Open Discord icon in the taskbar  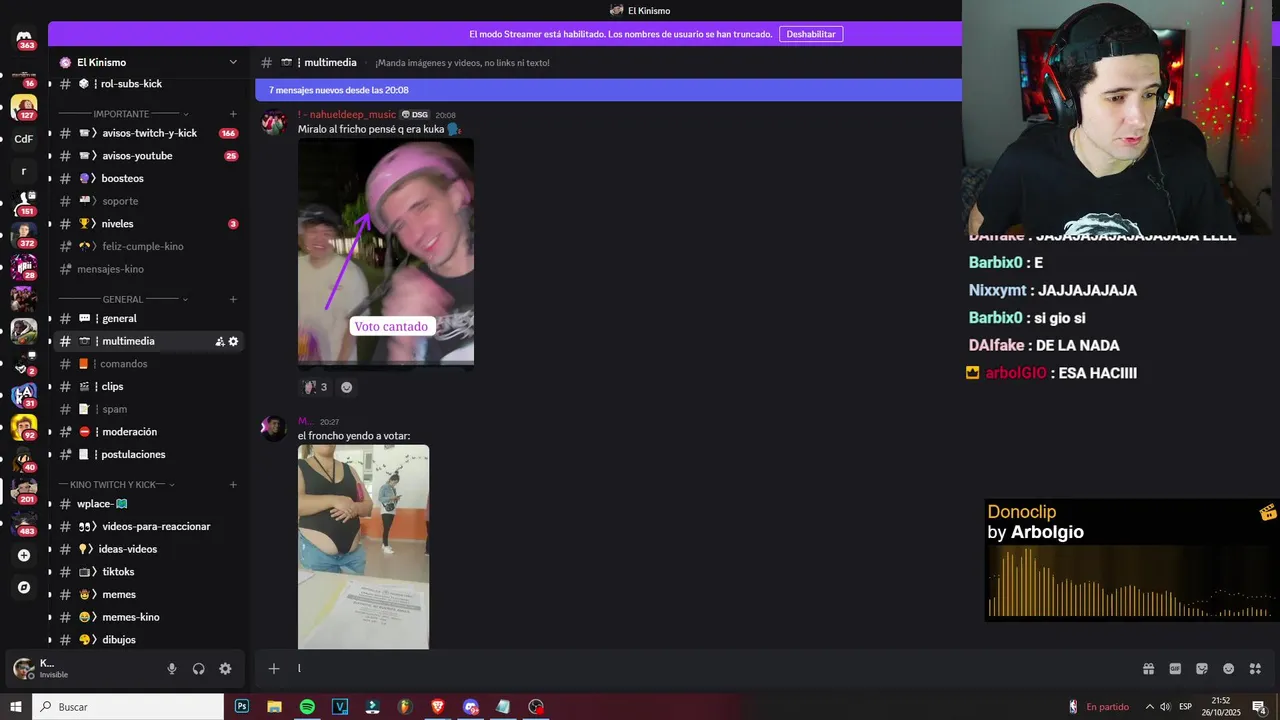click(x=471, y=706)
